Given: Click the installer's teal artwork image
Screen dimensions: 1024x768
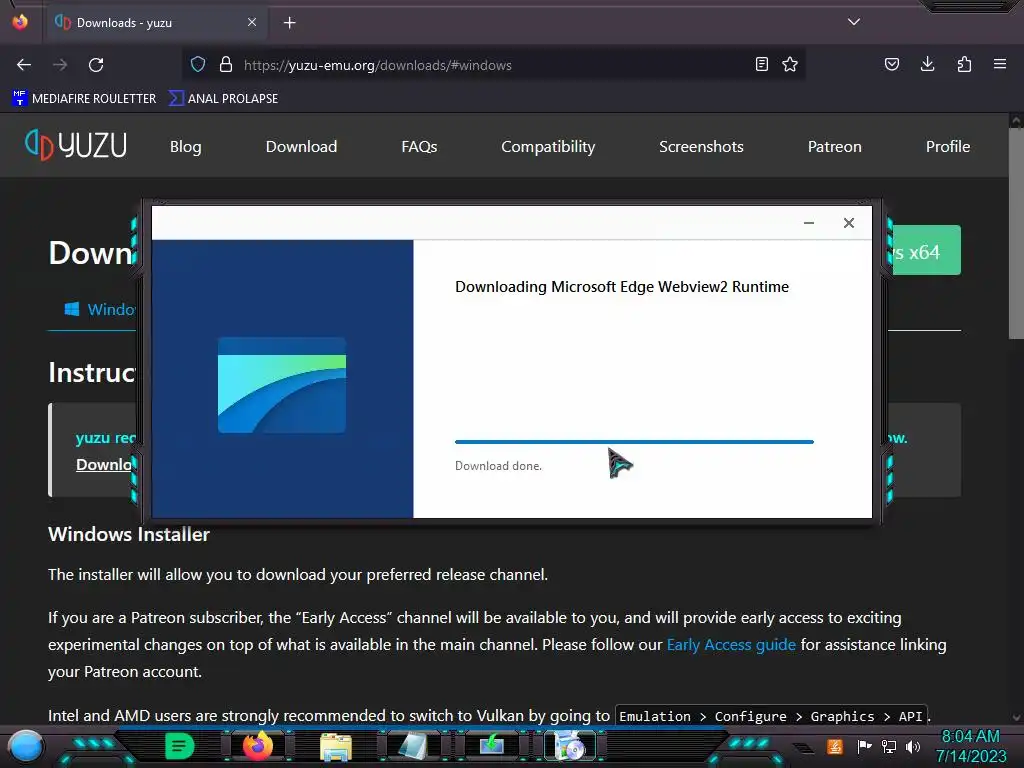Looking at the screenshot, I should [x=281, y=385].
